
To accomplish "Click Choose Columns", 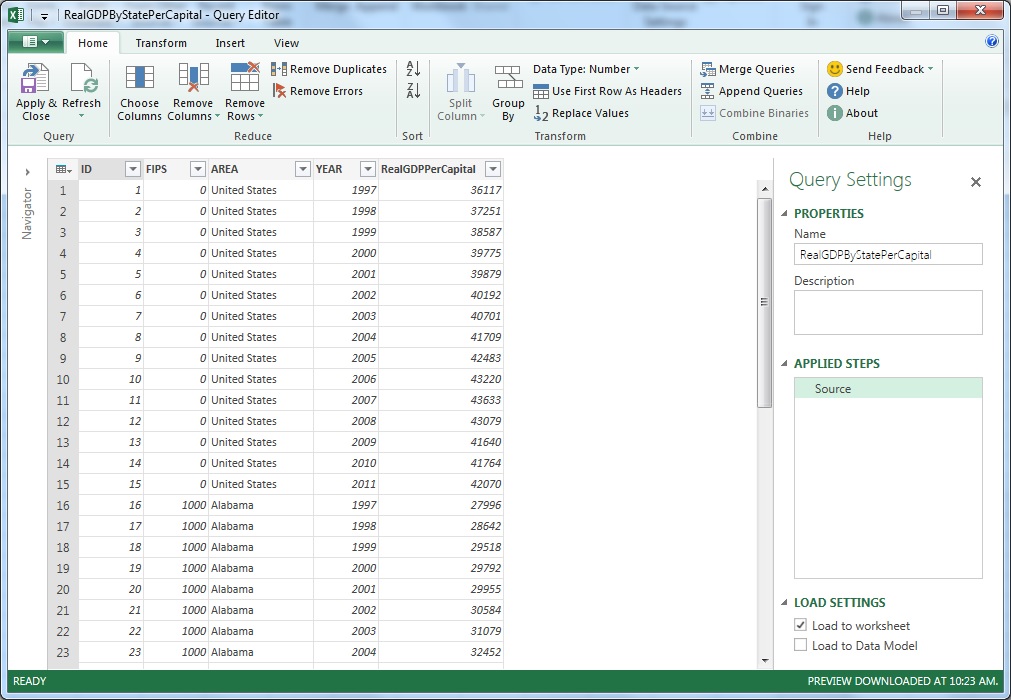I will [139, 90].
